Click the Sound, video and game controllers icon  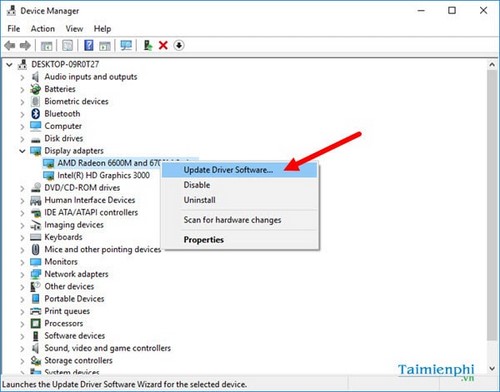coord(35,348)
